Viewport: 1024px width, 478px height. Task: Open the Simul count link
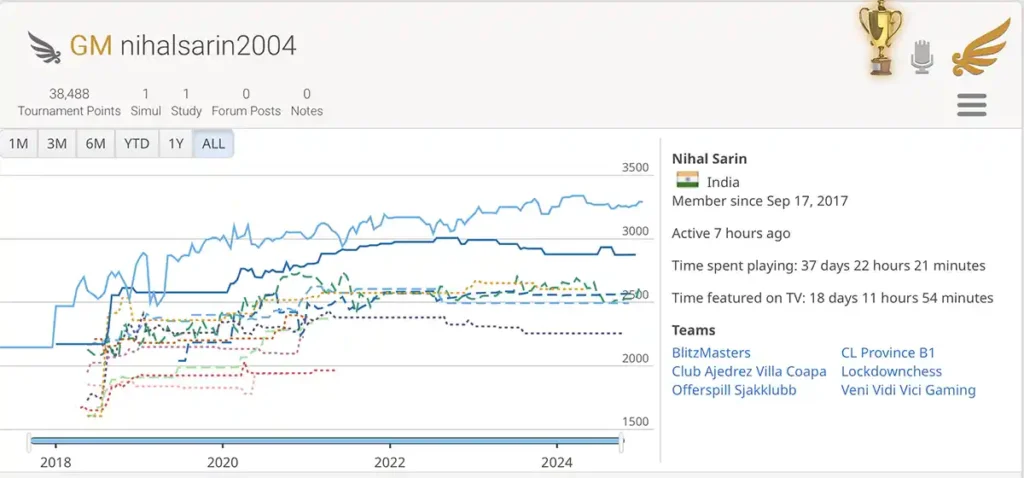[x=146, y=102]
